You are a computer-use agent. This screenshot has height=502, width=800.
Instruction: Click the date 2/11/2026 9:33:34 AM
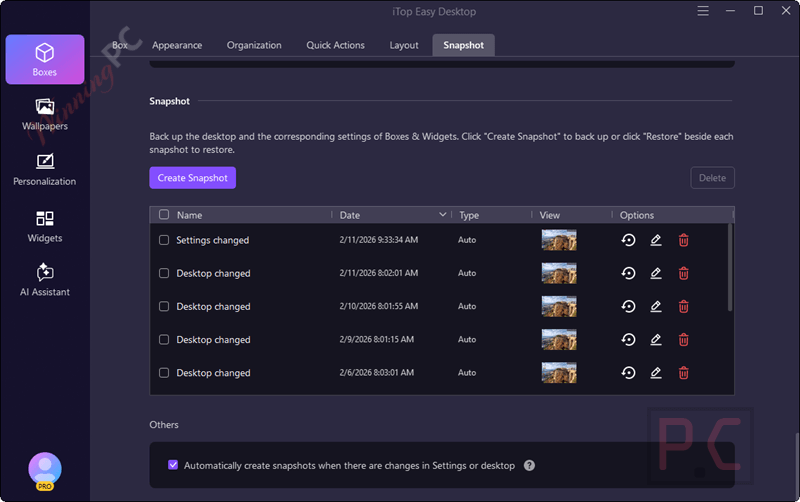coord(379,240)
